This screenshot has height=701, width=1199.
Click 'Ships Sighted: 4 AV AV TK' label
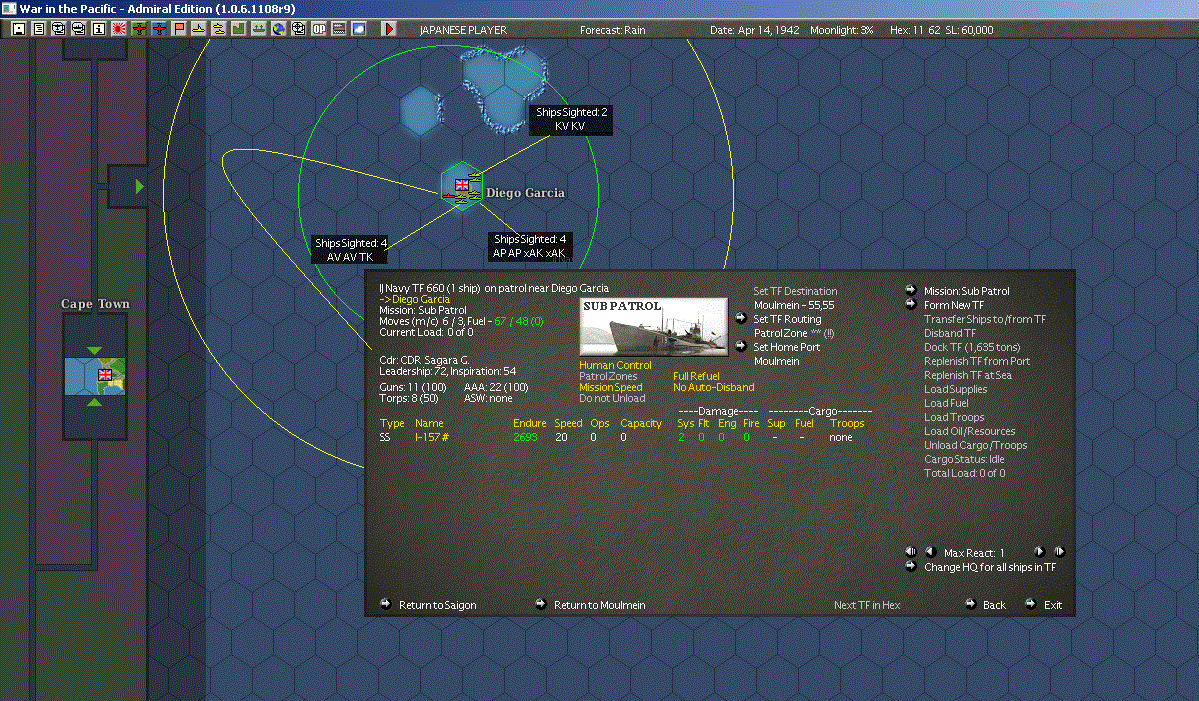pyautogui.click(x=350, y=250)
